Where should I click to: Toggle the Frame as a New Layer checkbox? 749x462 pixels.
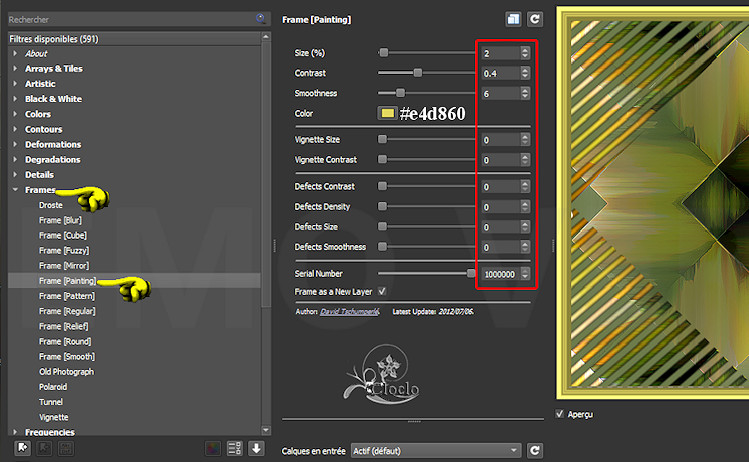coord(381,291)
